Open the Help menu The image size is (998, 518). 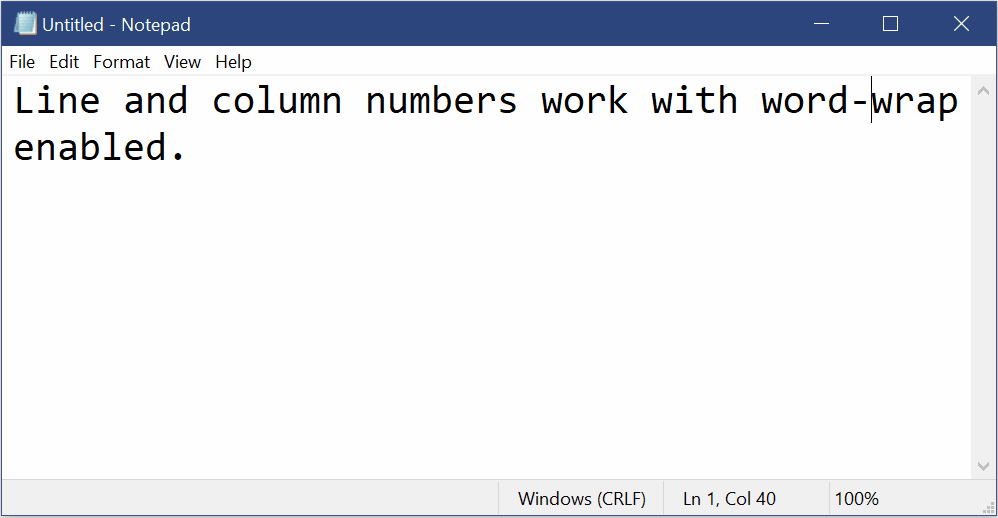pyautogui.click(x=233, y=62)
